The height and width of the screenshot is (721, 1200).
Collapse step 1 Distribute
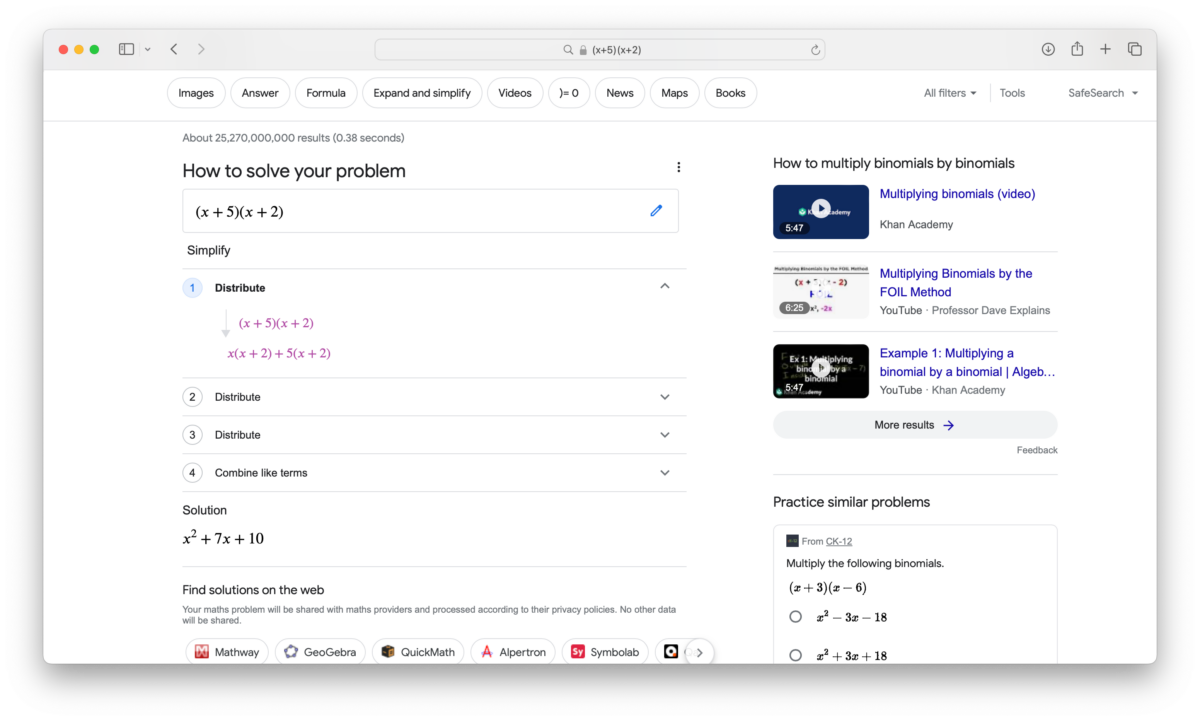[665, 287]
